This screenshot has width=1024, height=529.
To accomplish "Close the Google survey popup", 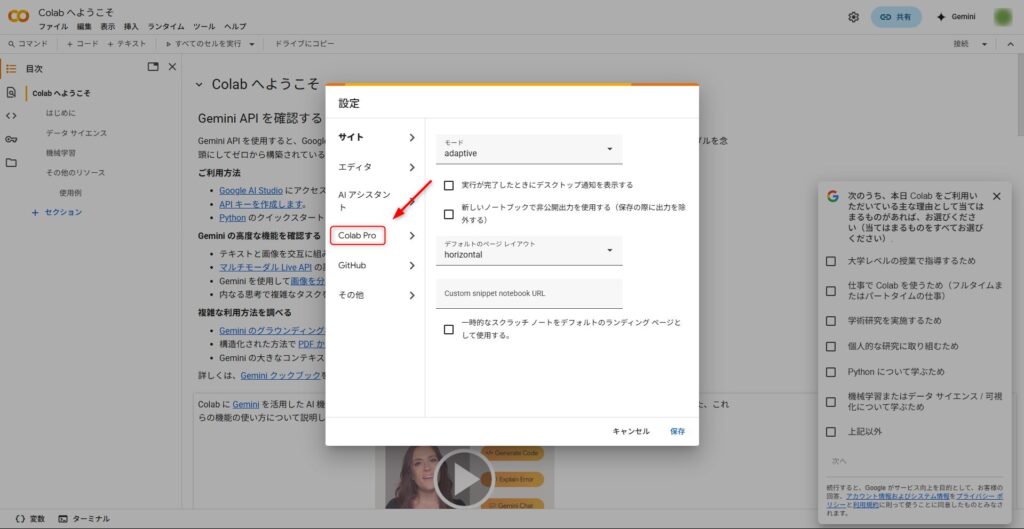I will coord(996,197).
